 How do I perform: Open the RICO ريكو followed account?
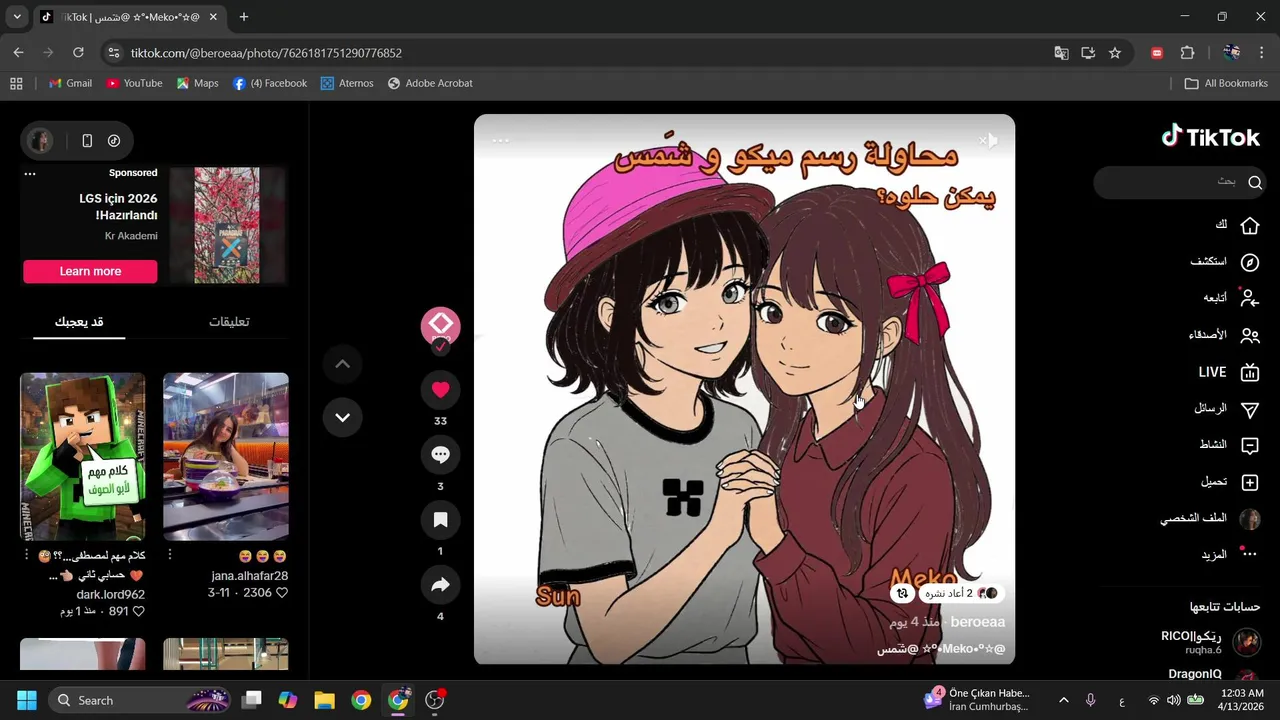1210,641
